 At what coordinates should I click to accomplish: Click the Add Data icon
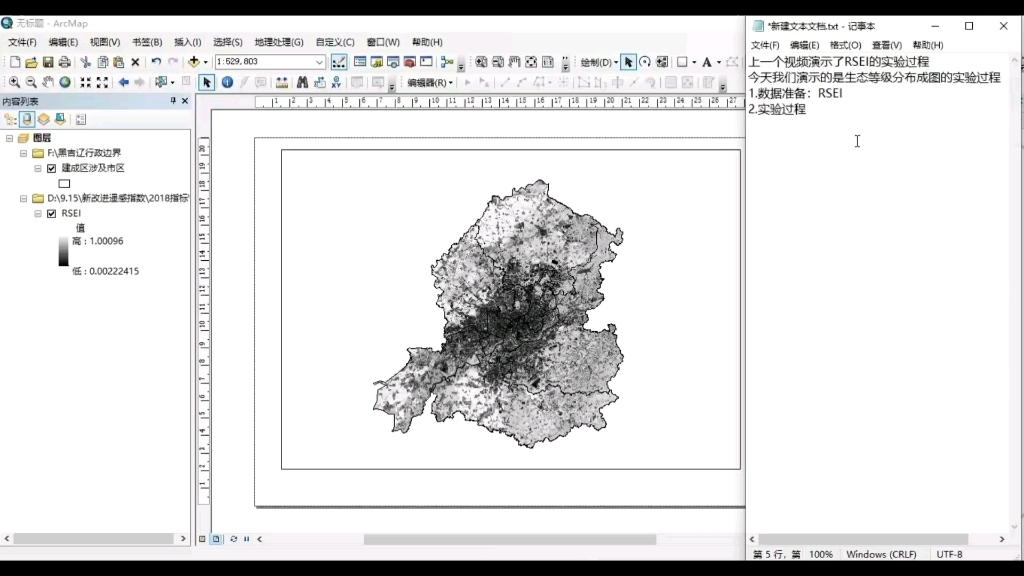(196, 63)
